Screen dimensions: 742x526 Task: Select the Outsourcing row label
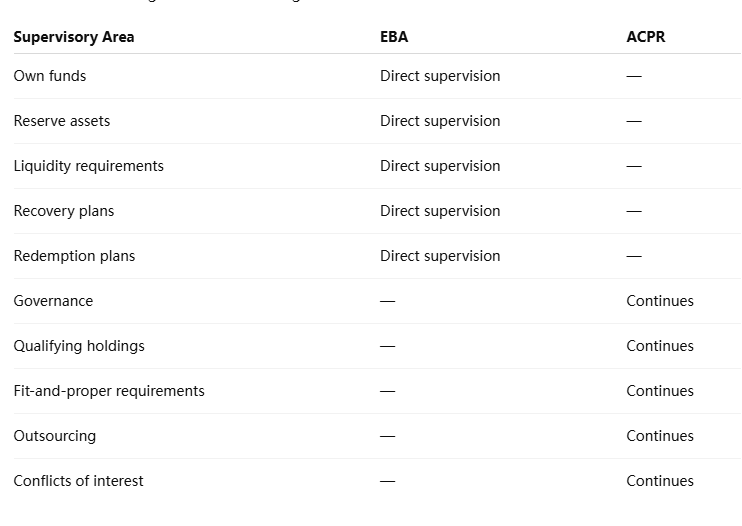[54, 436]
